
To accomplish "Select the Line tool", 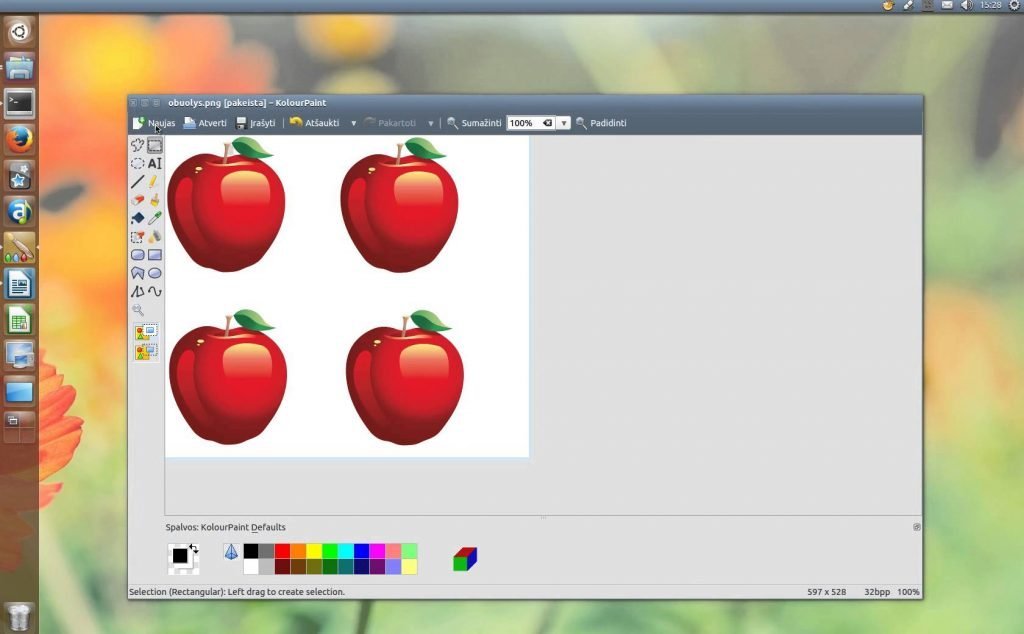I will point(137,182).
